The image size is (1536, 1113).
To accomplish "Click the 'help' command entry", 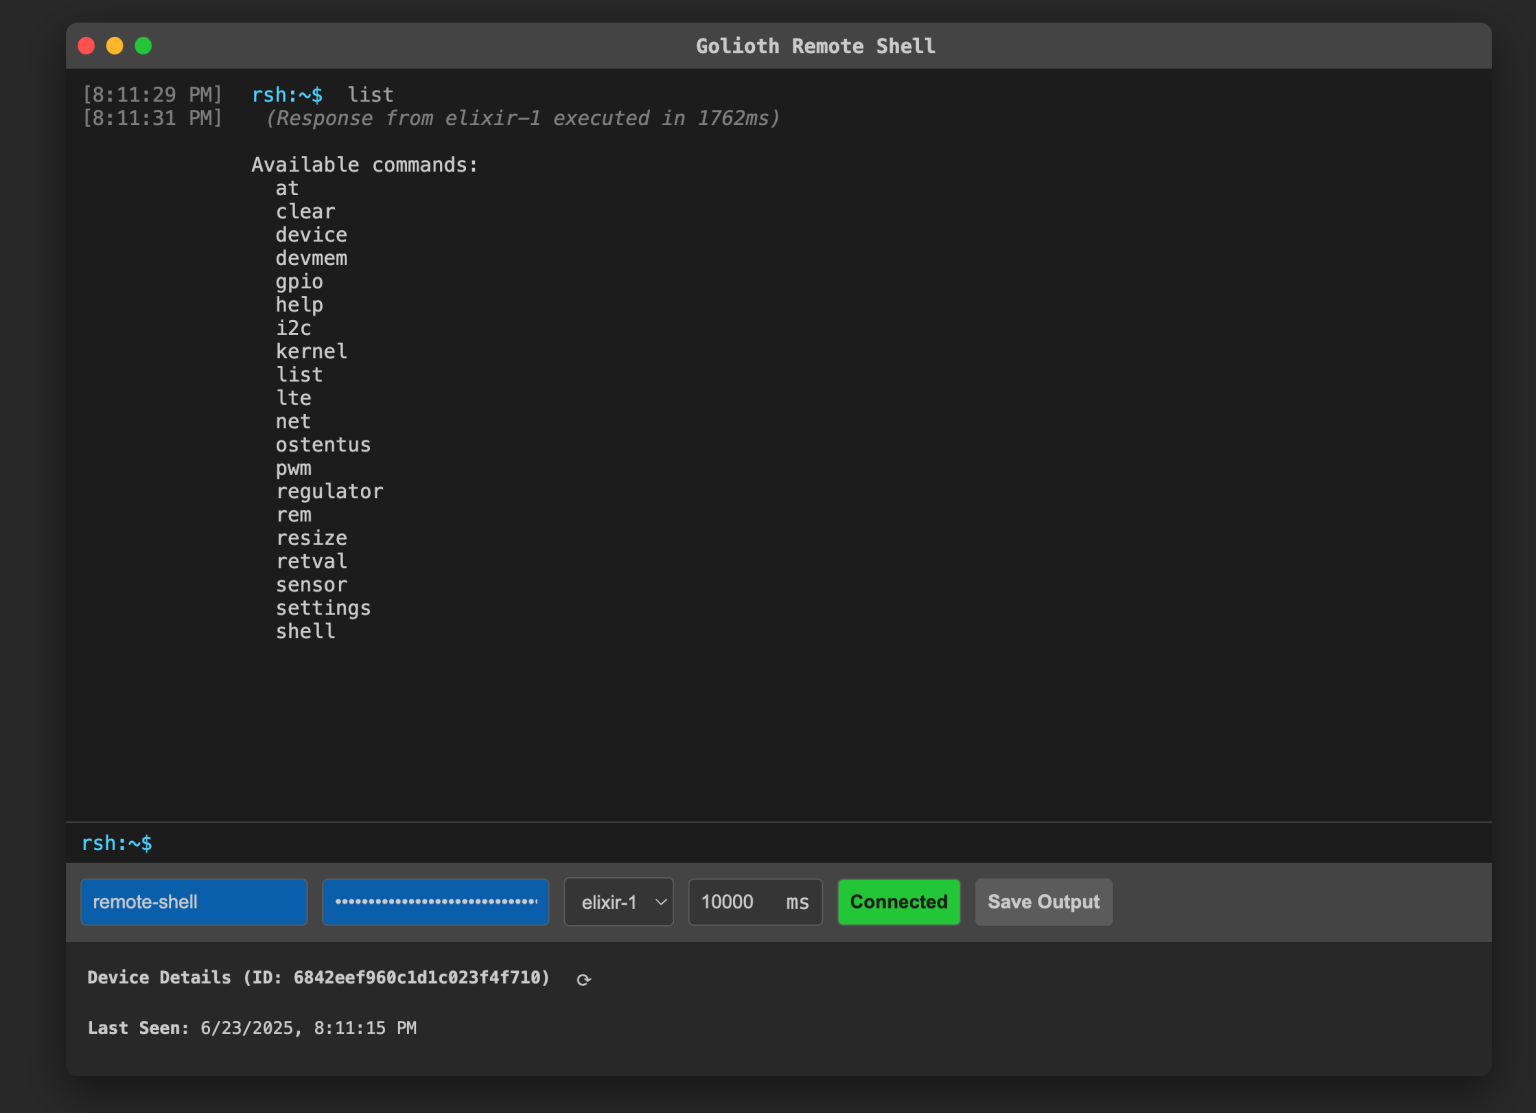I will (x=299, y=304).
